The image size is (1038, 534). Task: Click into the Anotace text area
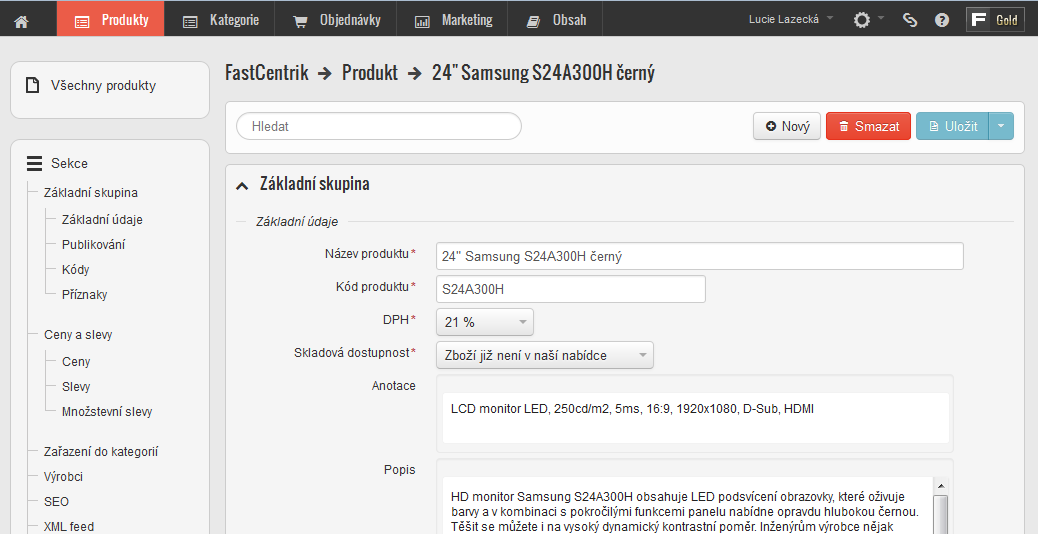695,418
